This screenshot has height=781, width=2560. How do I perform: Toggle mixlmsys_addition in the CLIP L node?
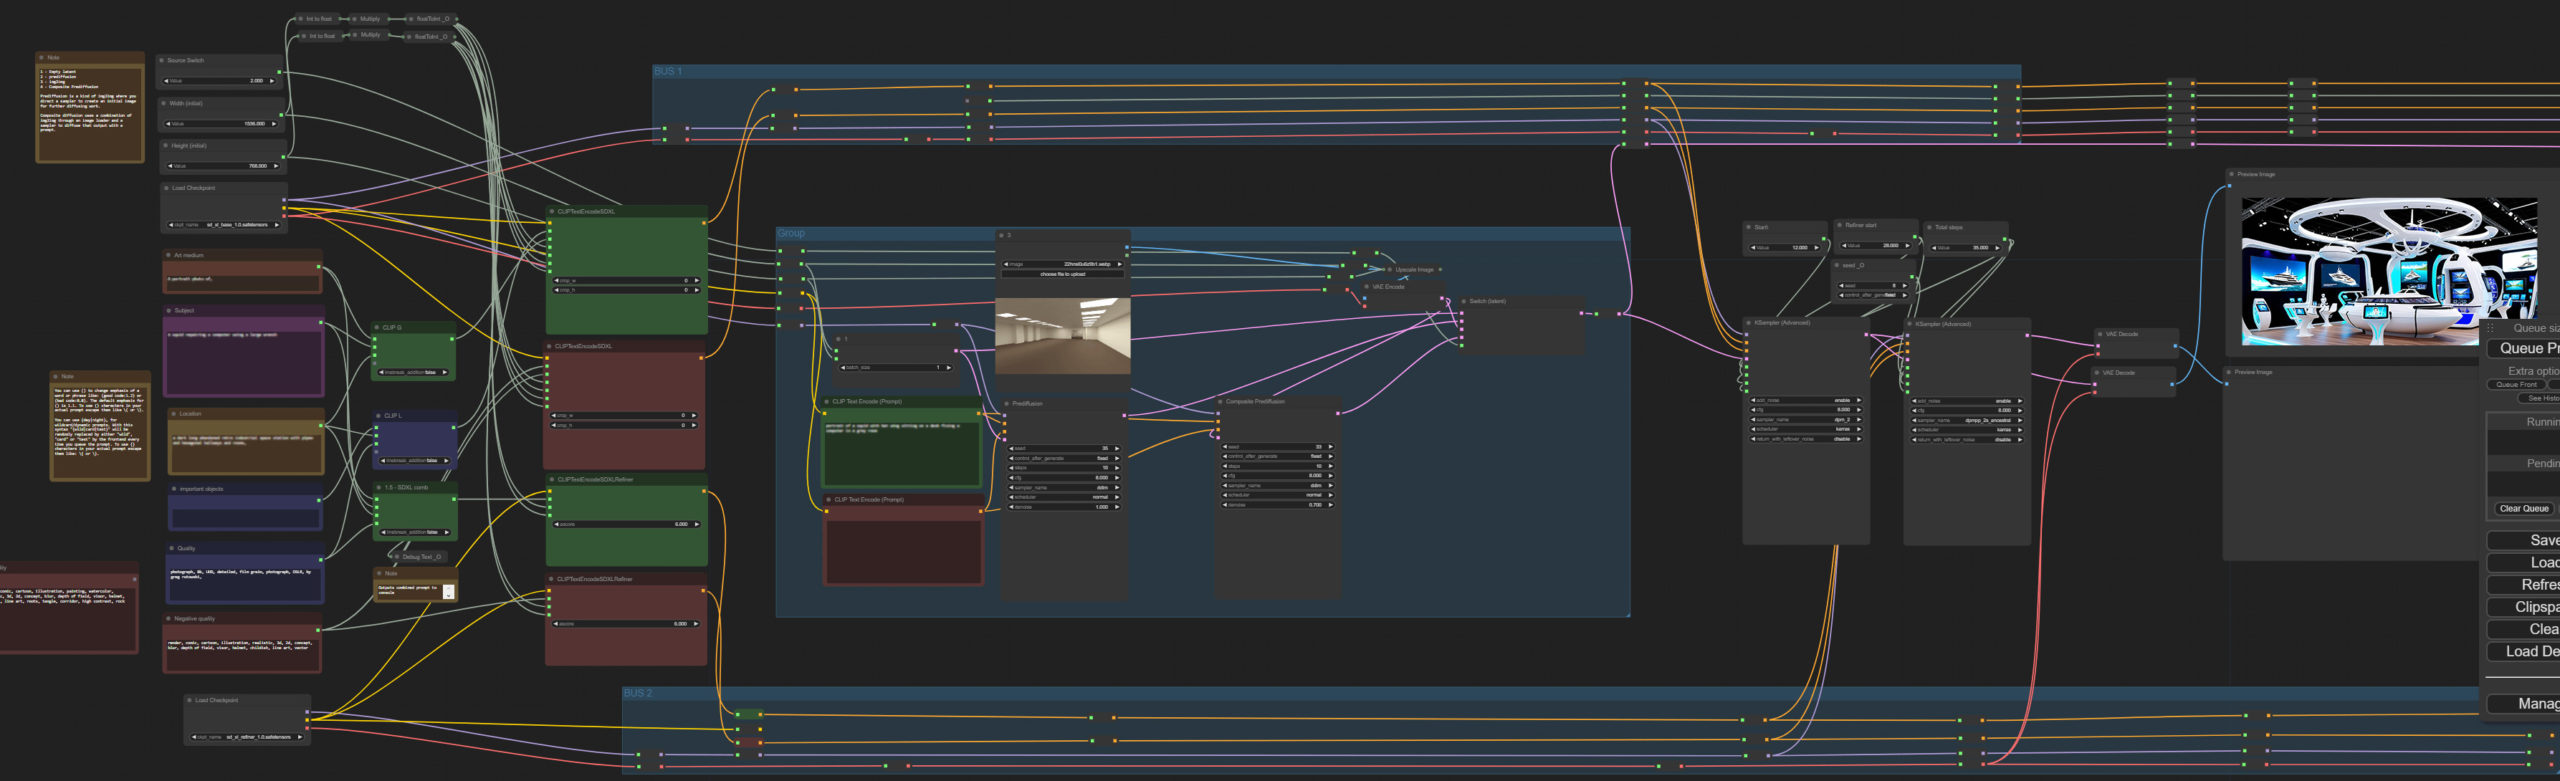414,461
